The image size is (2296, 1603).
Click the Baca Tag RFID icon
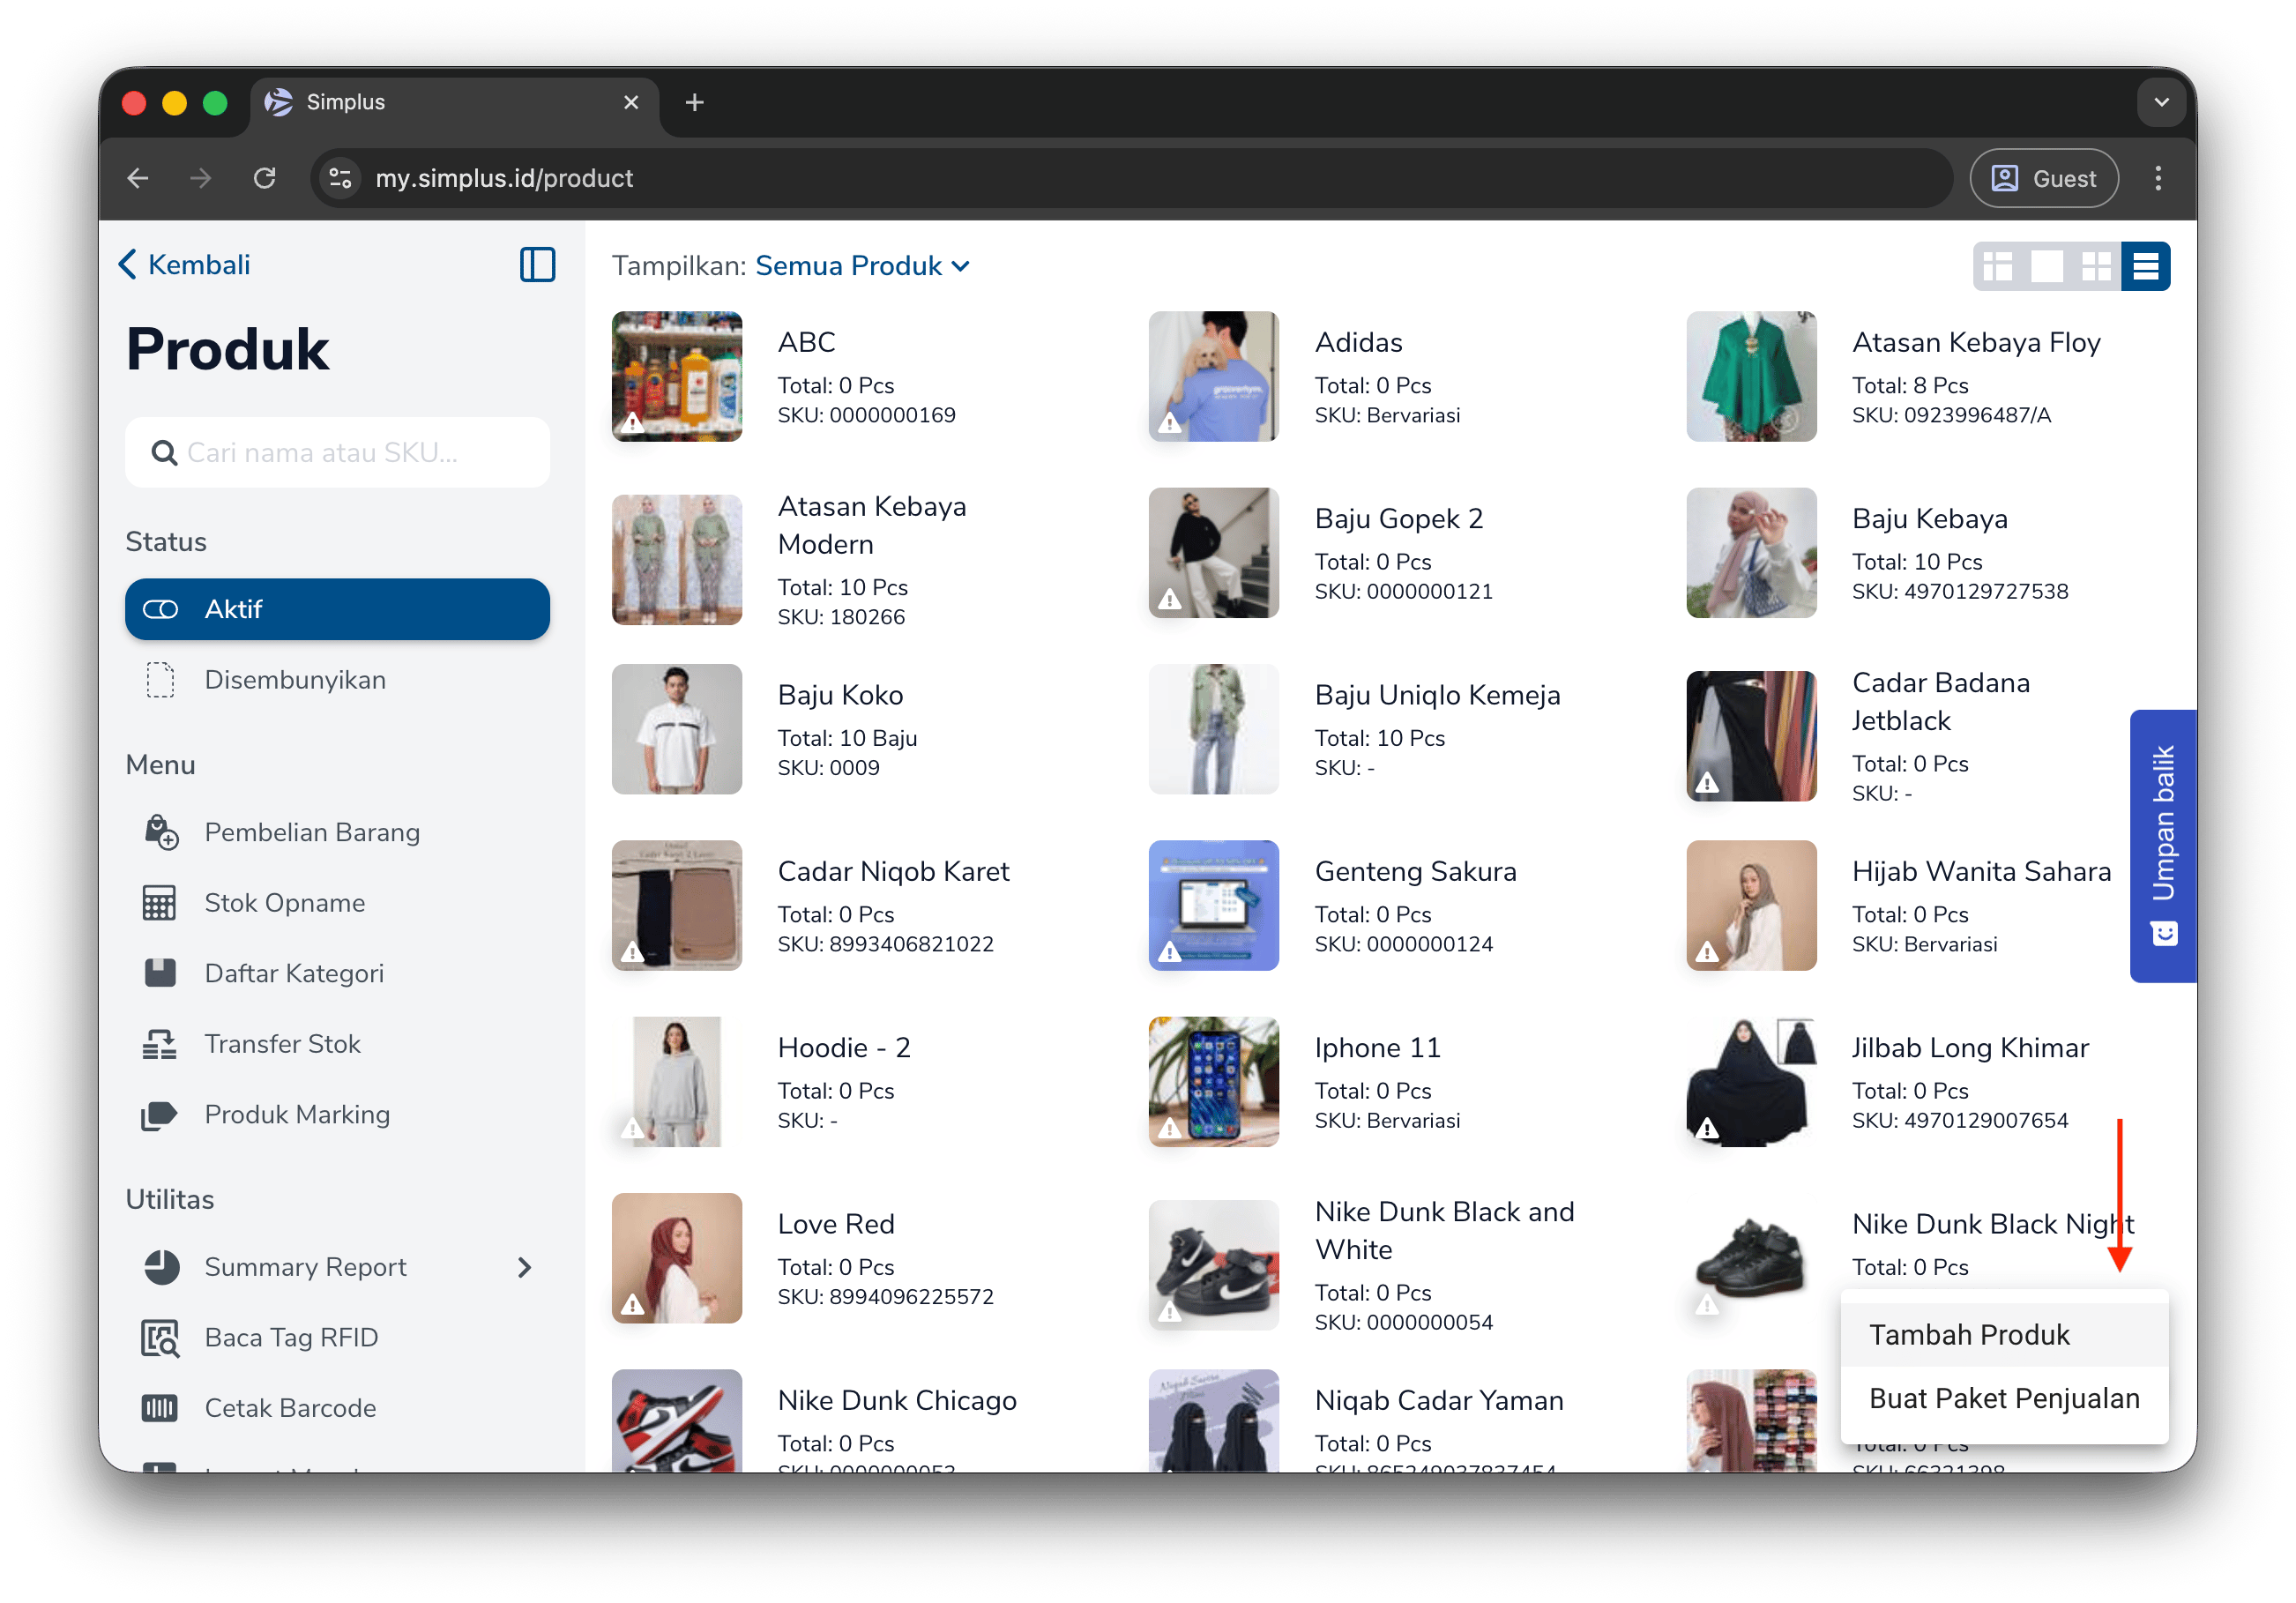point(160,1338)
